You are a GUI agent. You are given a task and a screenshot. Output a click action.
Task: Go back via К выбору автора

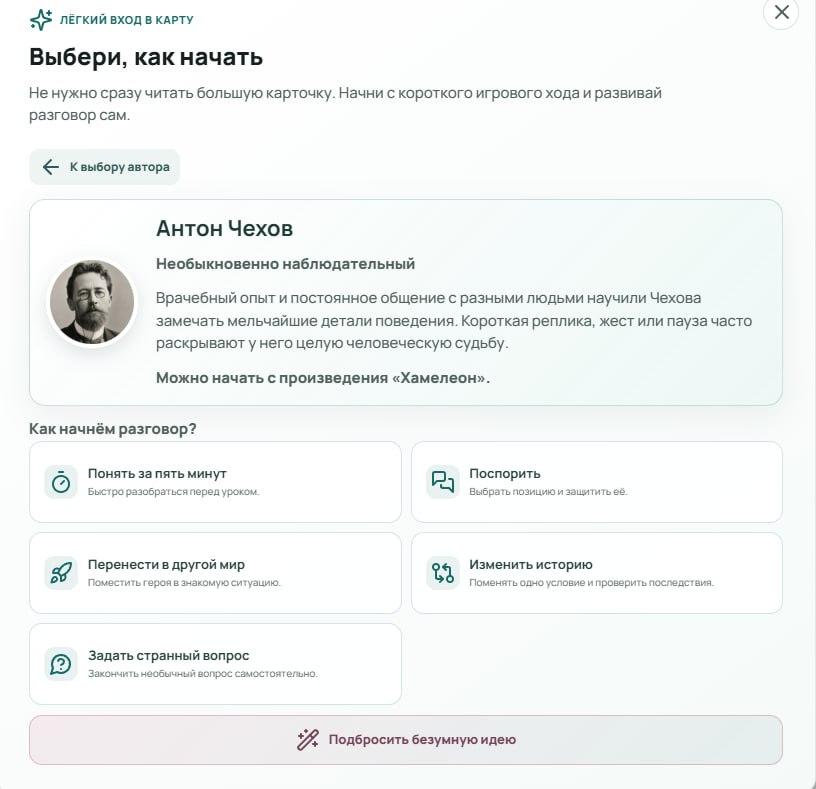105,167
